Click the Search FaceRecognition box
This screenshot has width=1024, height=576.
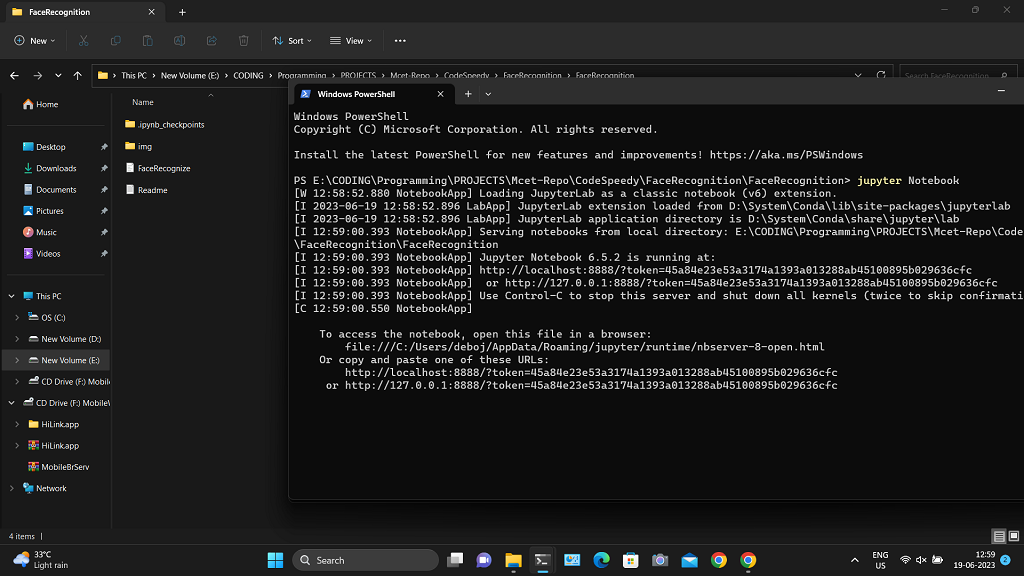tap(957, 76)
